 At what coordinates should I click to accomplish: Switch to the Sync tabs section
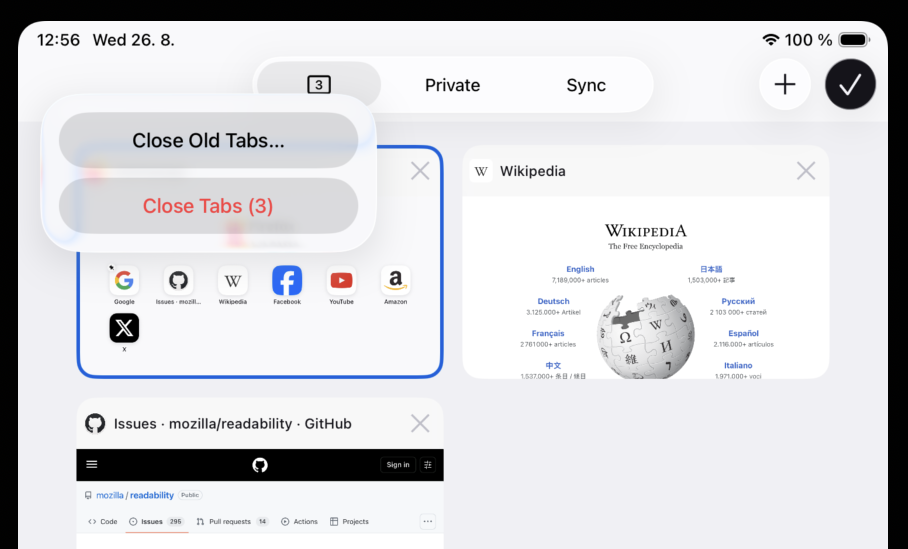pyautogui.click(x=586, y=85)
